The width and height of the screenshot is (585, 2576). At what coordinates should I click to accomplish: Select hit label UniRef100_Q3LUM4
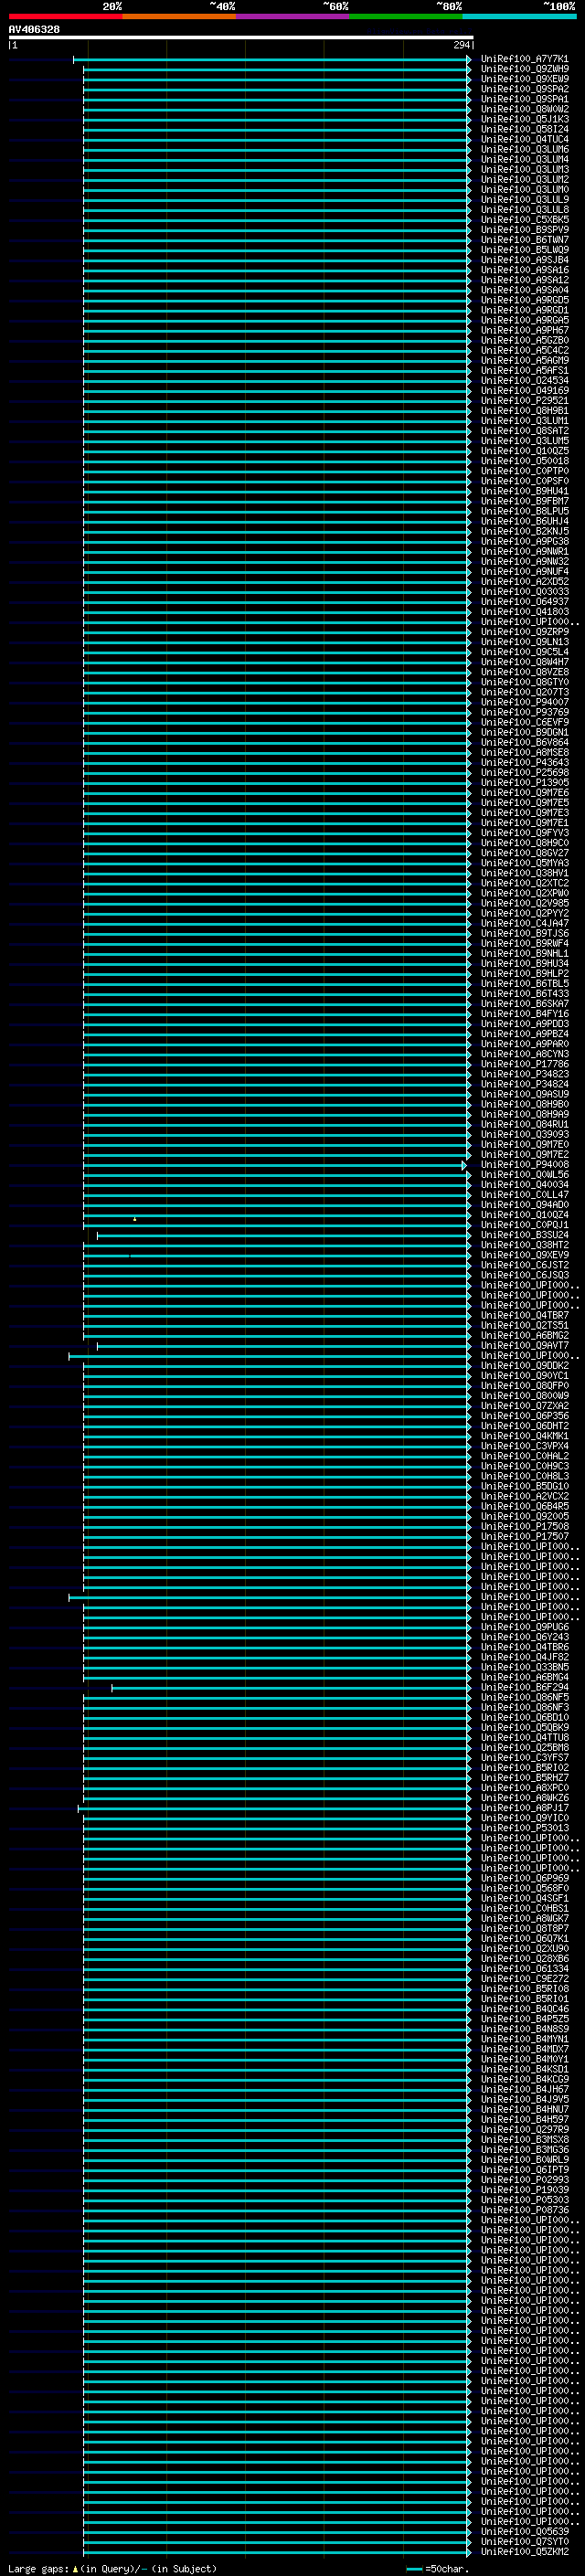tap(524, 160)
